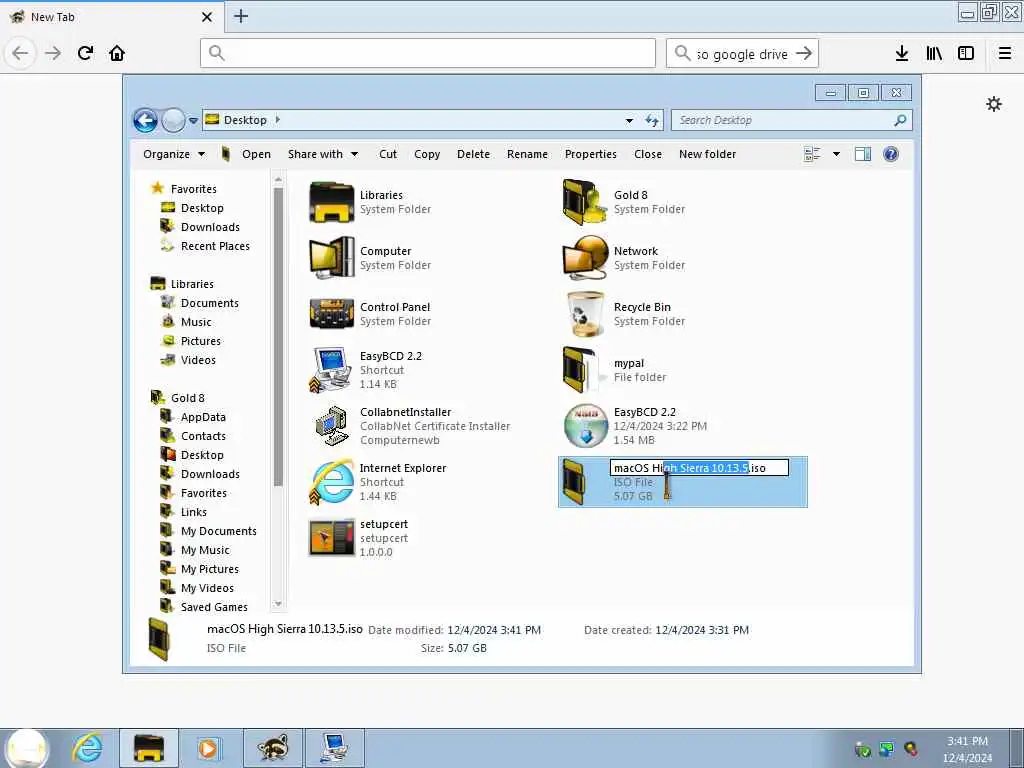Click the navigation pane scrollbar down arrow
Viewport: 1024px width, 768px height.
[x=278, y=604]
